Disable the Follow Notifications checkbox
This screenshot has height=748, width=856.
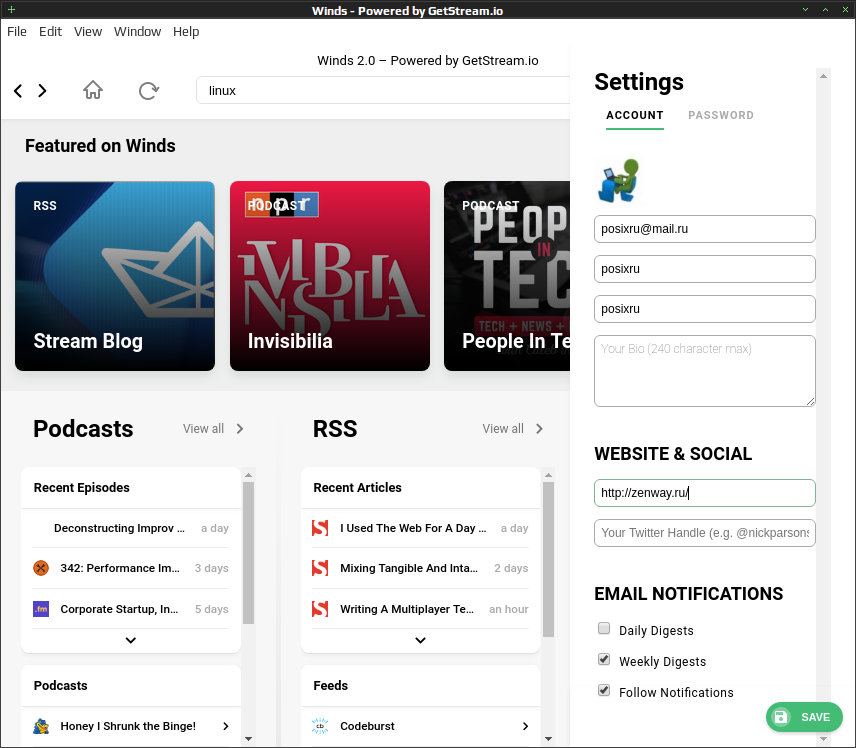(604, 691)
